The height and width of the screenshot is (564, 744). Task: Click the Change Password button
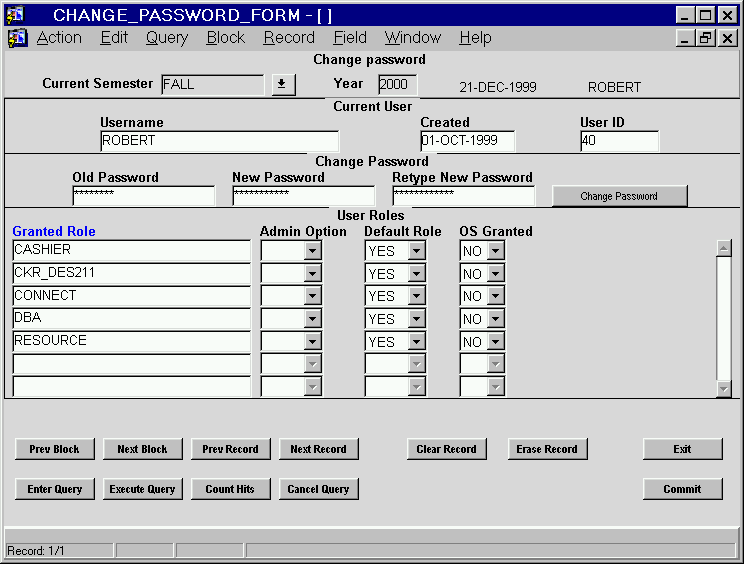pyautogui.click(x=619, y=196)
